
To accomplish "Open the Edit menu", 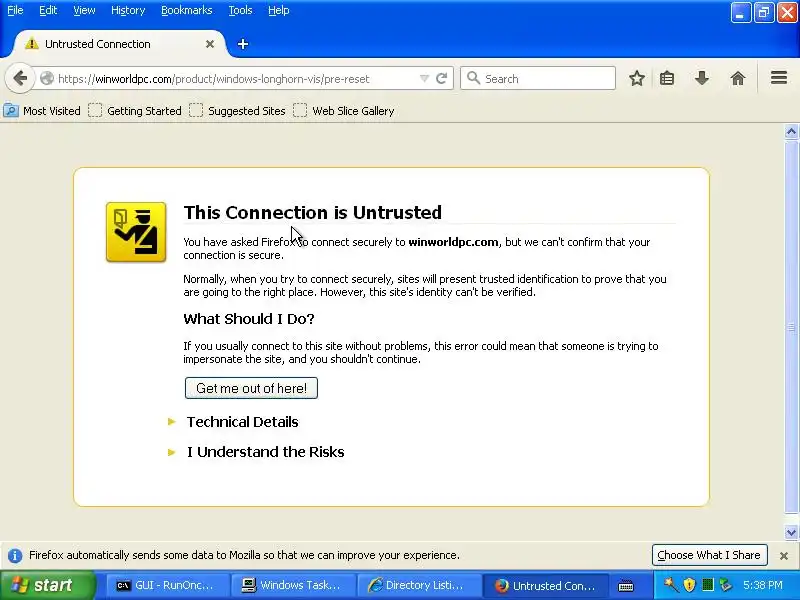I will [48, 10].
